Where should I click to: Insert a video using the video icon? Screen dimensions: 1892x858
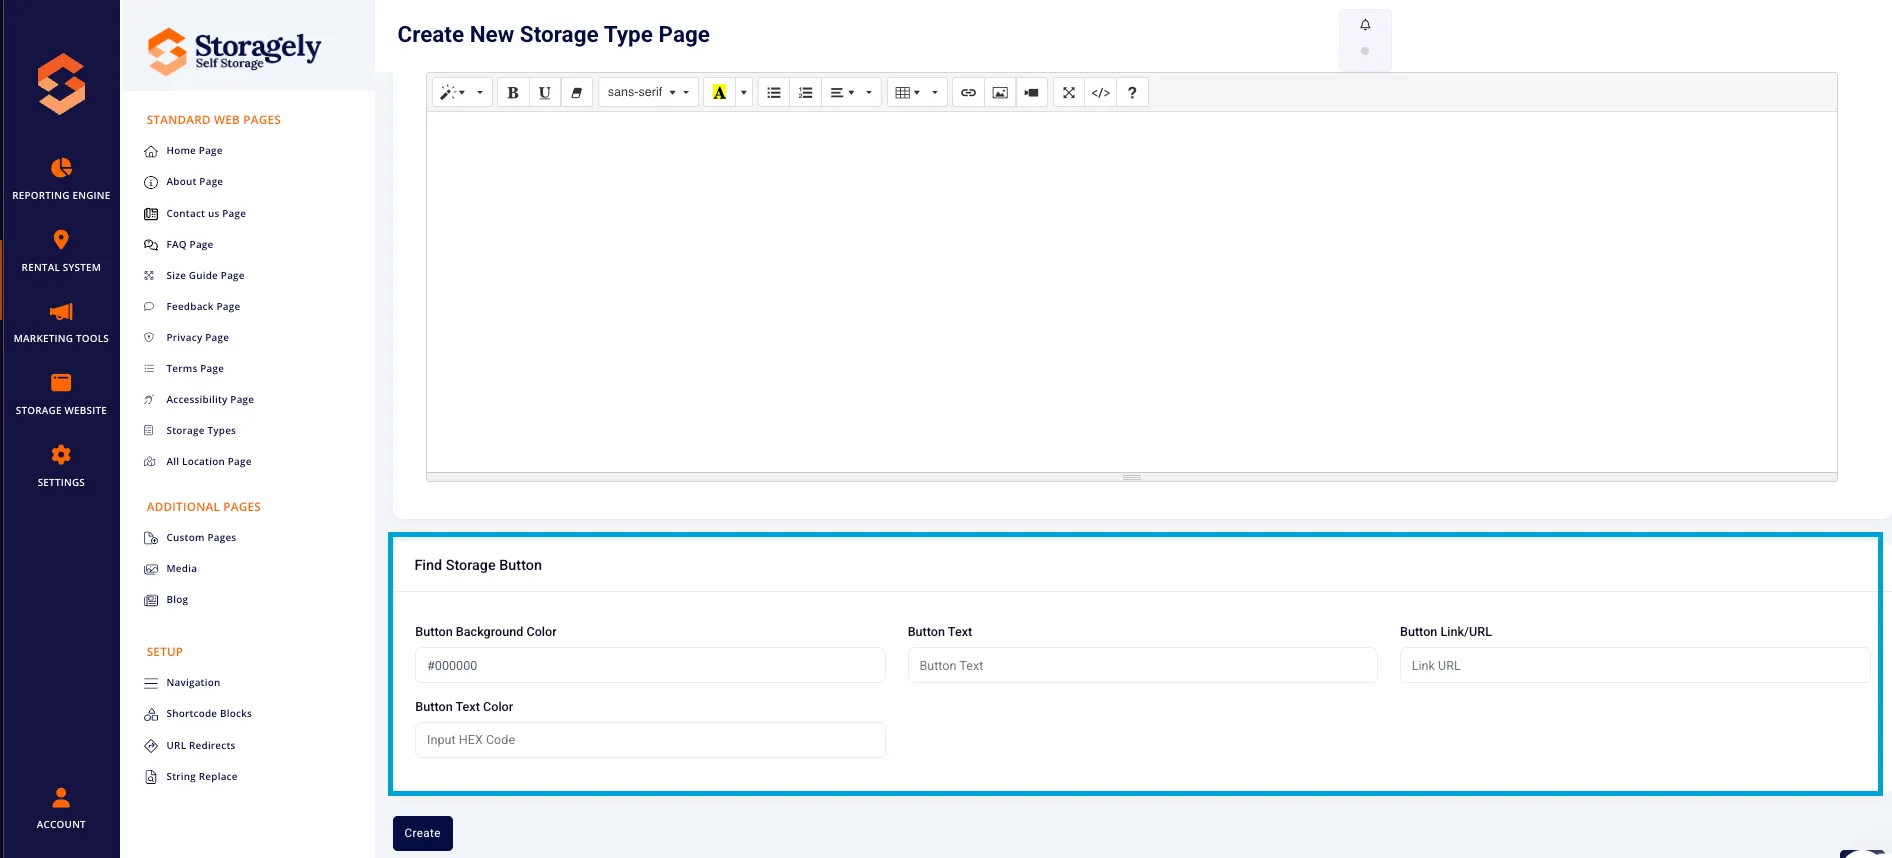tap(1032, 93)
